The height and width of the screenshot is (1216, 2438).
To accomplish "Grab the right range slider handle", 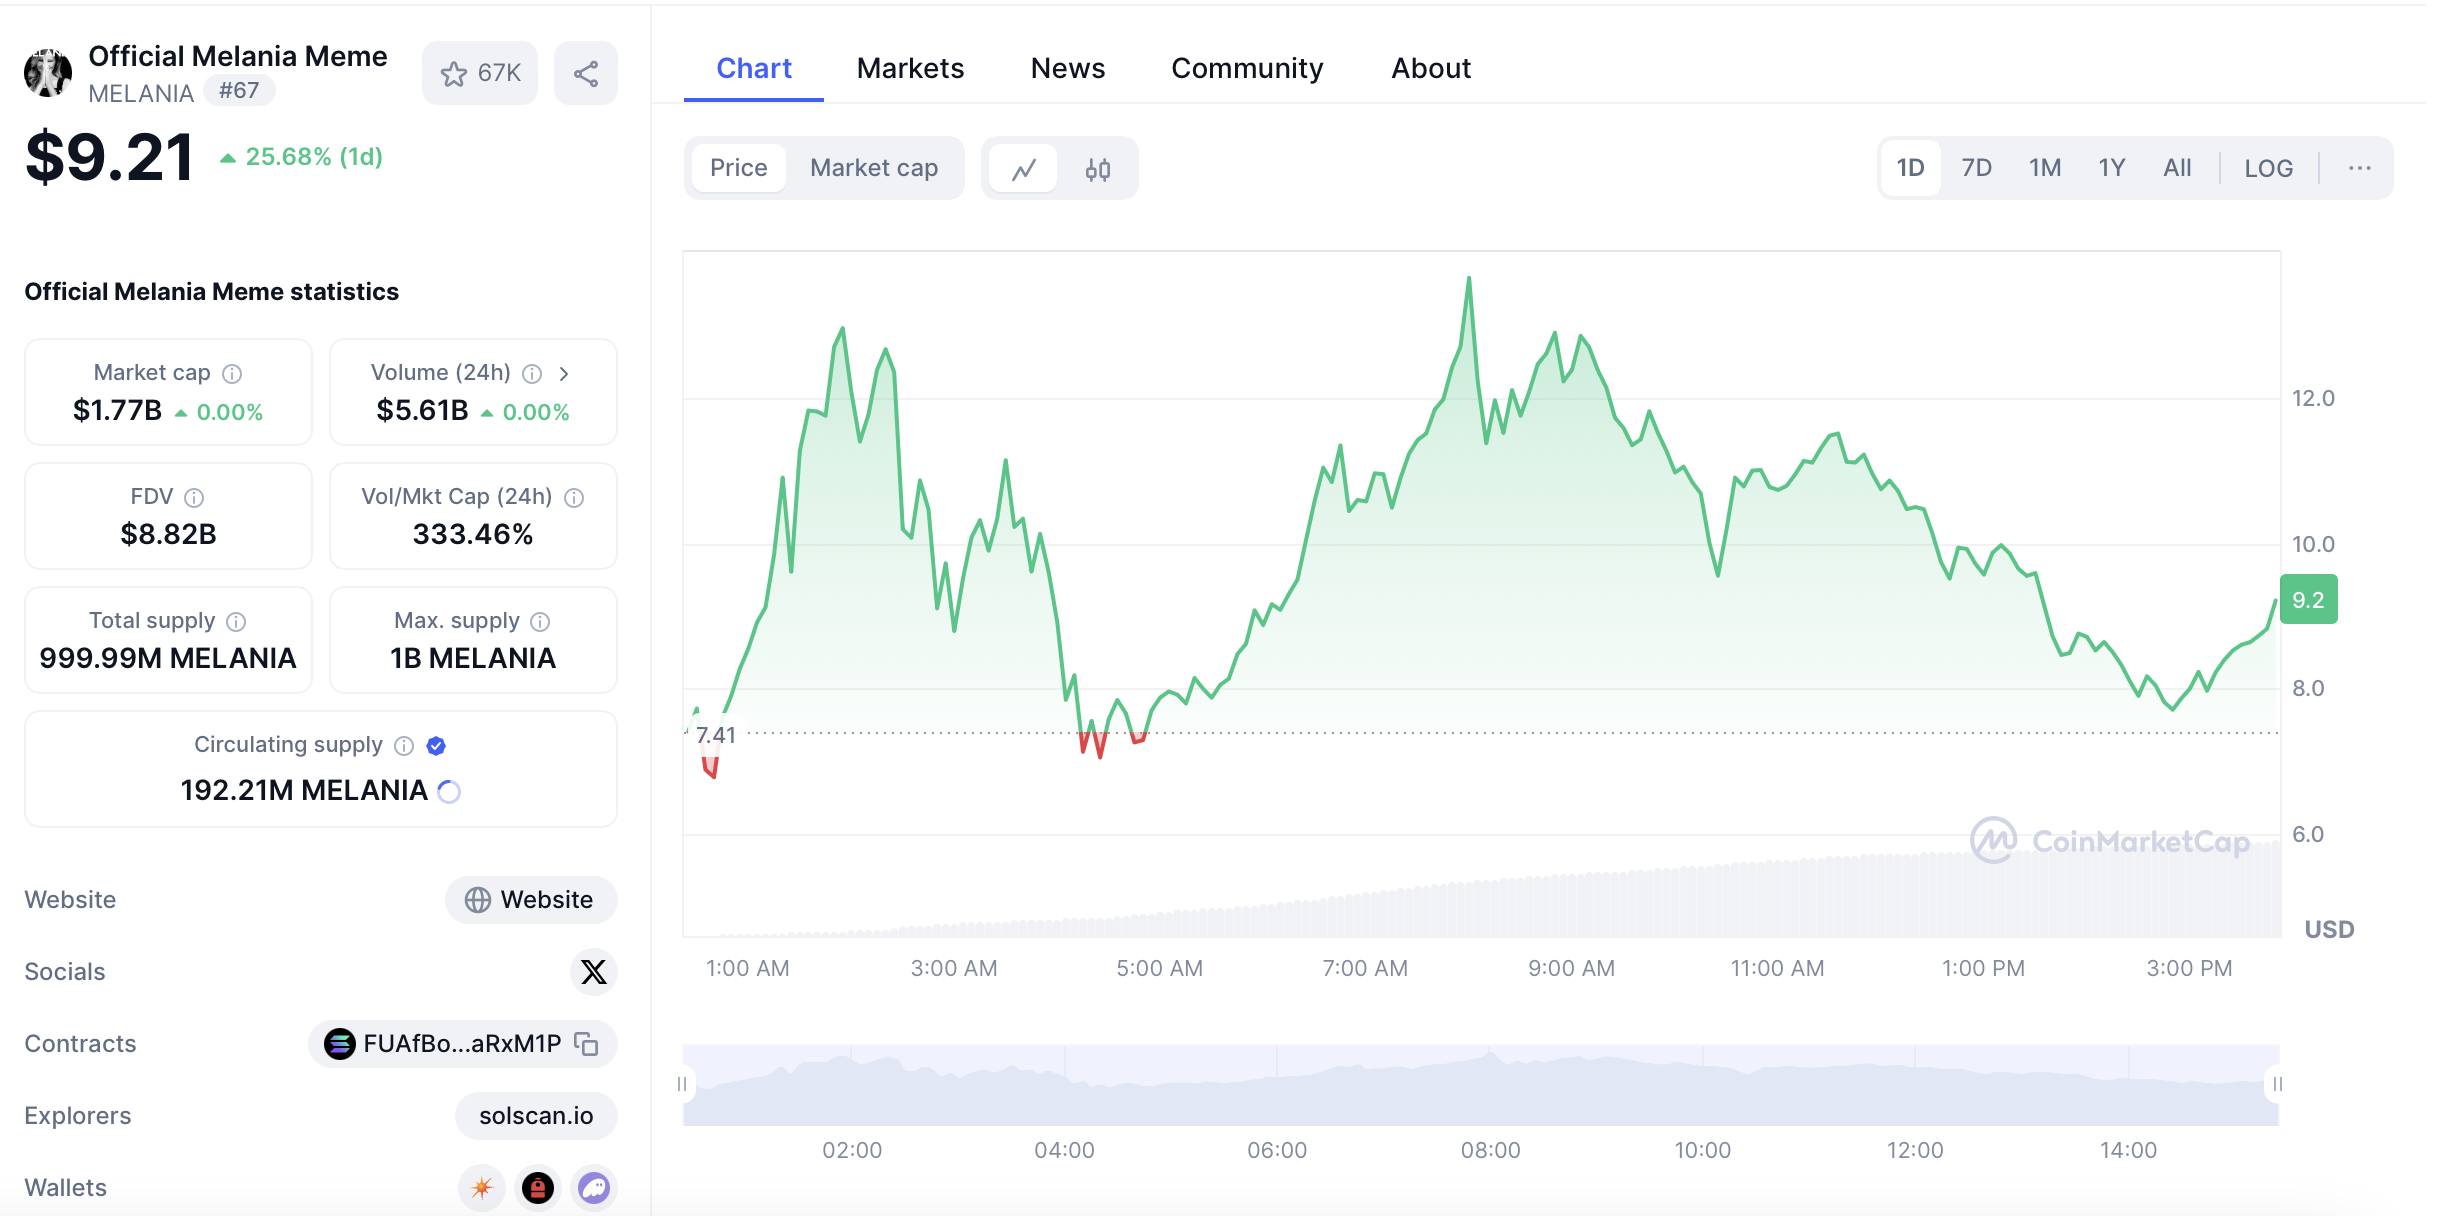I will (2277, 1084).
